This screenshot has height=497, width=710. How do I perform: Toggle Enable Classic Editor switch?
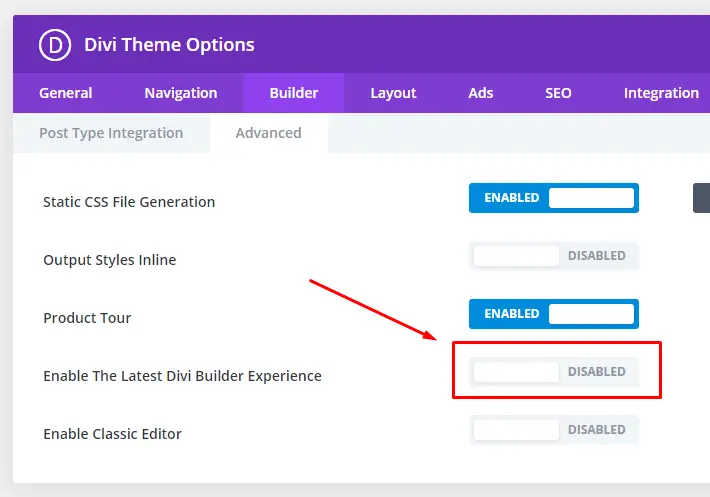coord(554,430)
